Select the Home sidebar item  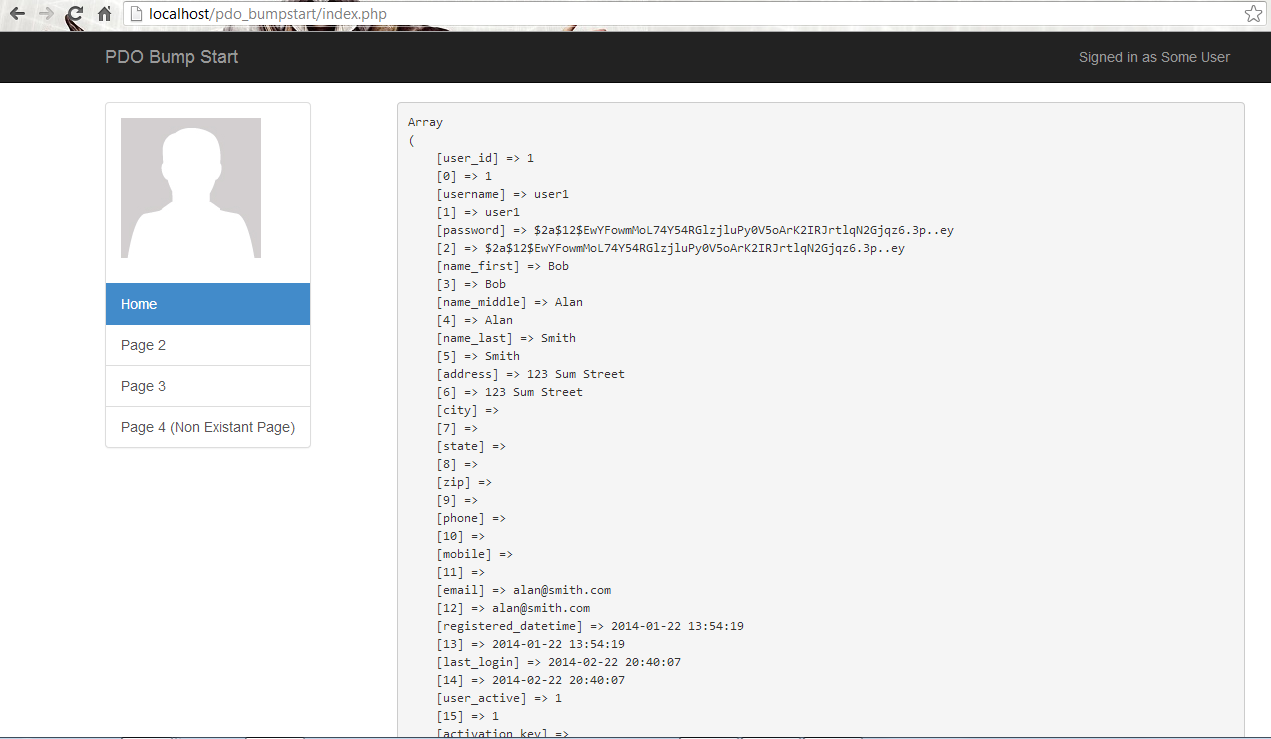[208, 304]
